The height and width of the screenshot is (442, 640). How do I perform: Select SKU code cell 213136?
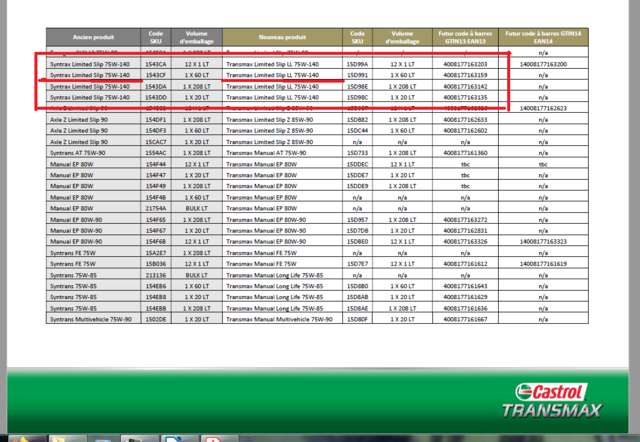(156, 275)
